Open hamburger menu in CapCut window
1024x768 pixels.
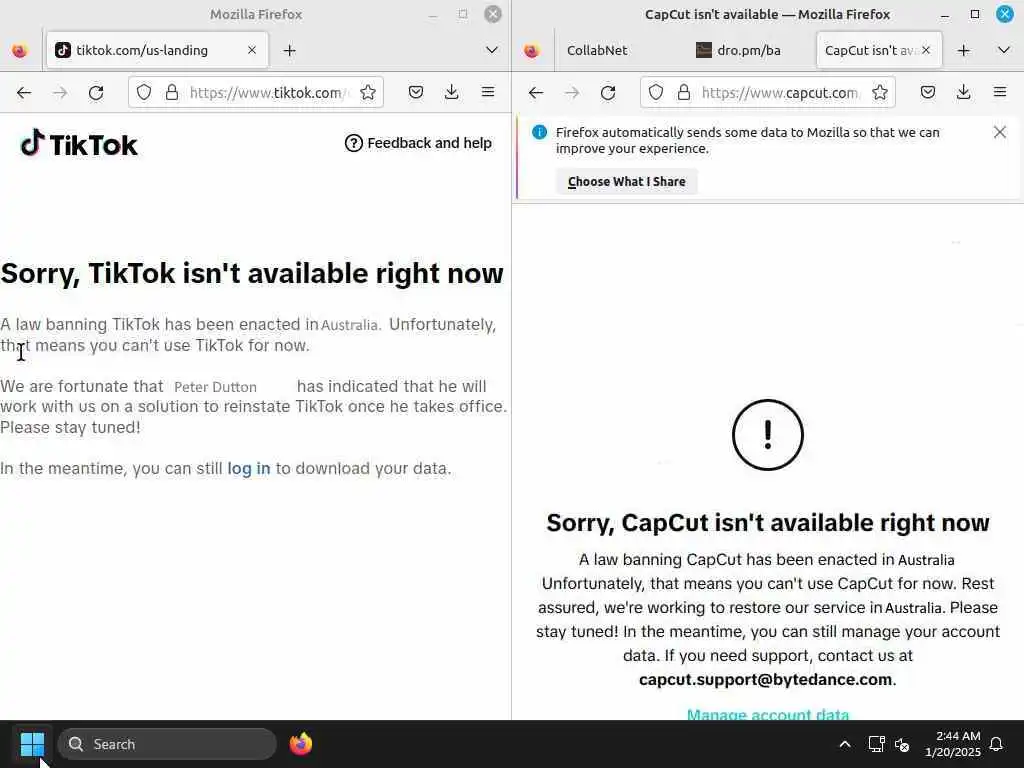pyautogui.click(x=1000, y=93)
